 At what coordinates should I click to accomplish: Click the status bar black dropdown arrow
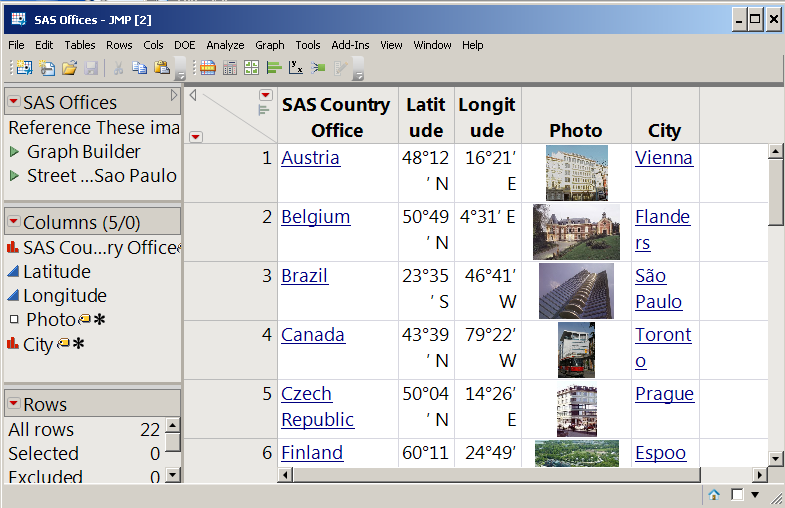[x=755, y=494]
